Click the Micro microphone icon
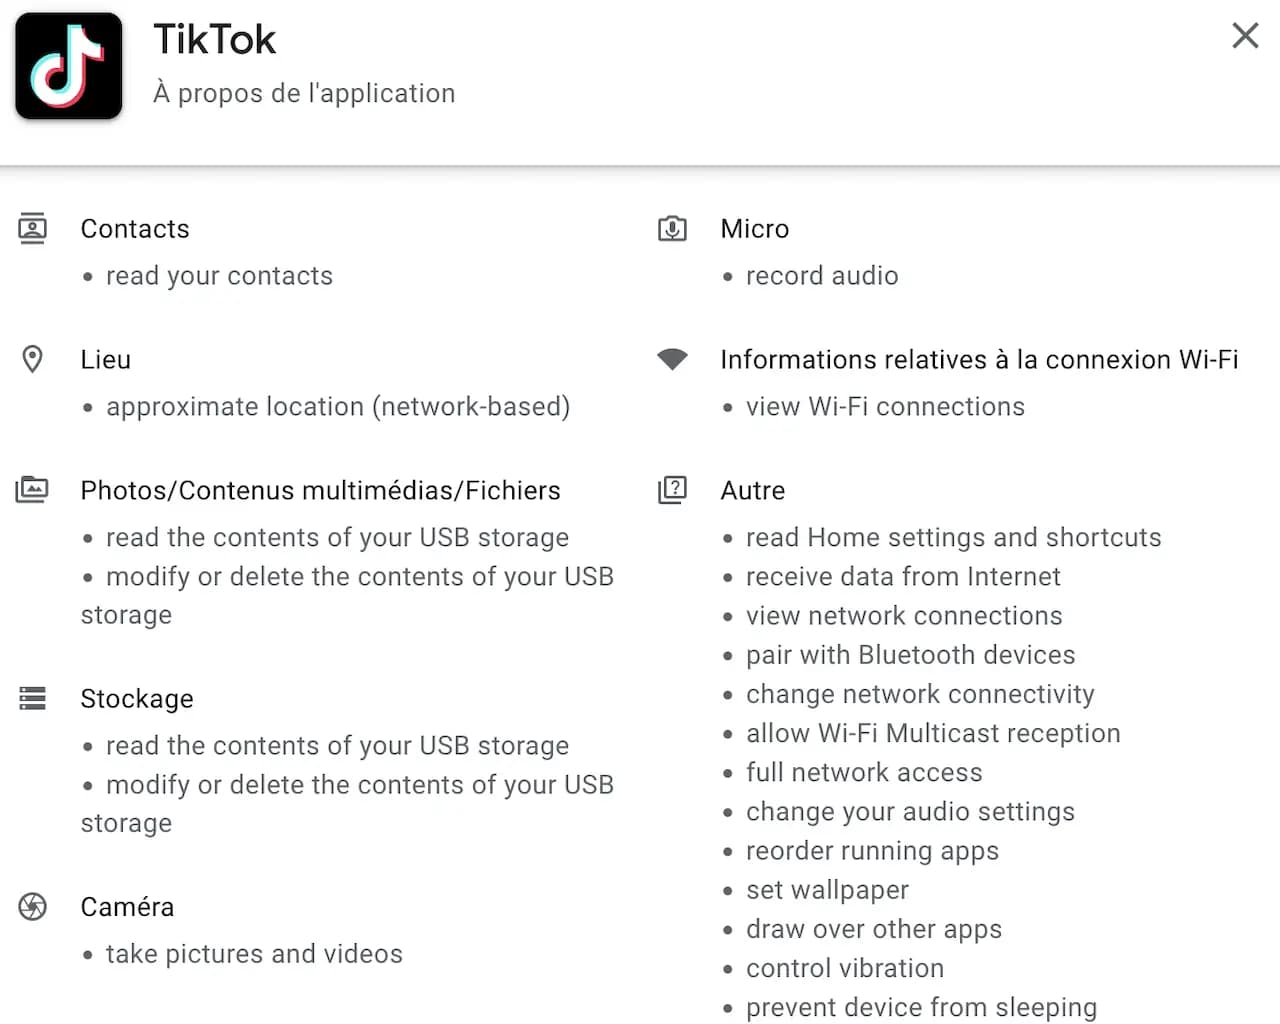 [x=672, y=228]
